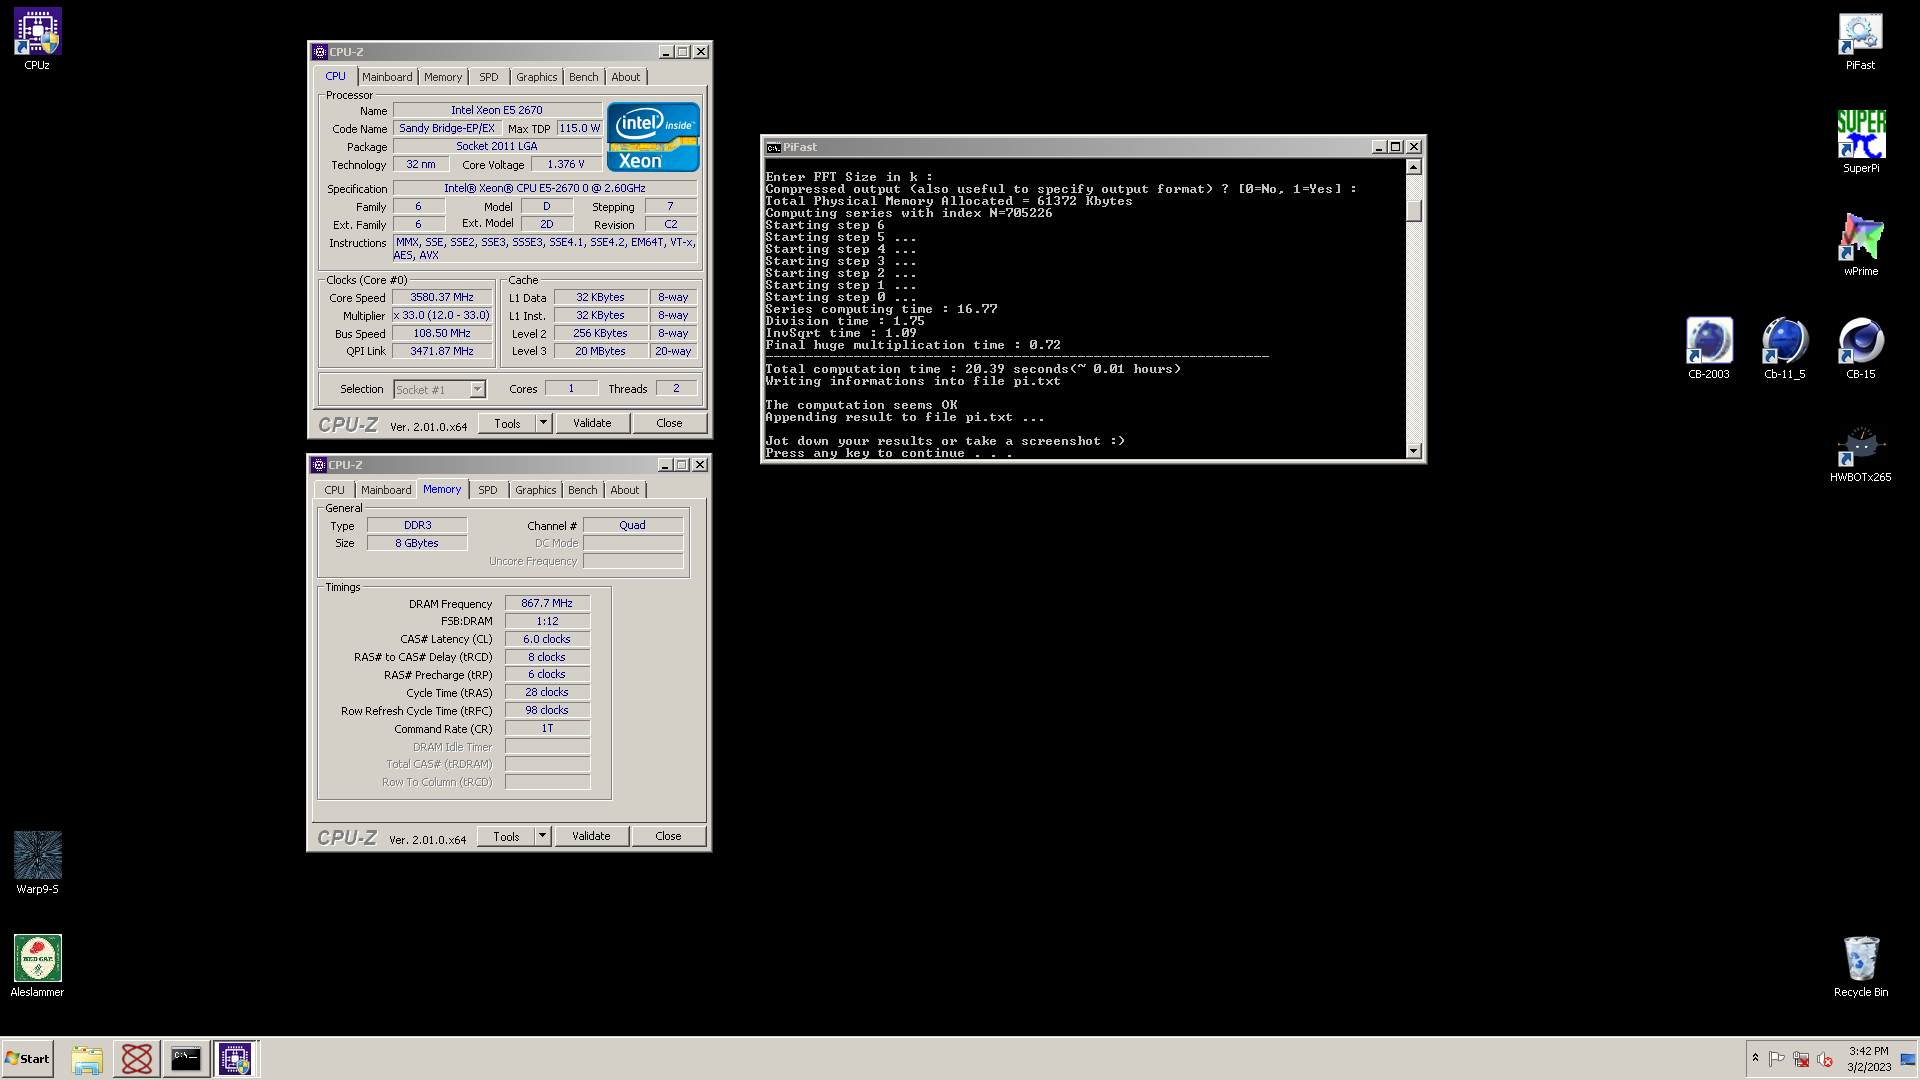Open the PiFast desktop shortcut
The width and height of the screenshot is (1920, 1080).
[1860, 39]
